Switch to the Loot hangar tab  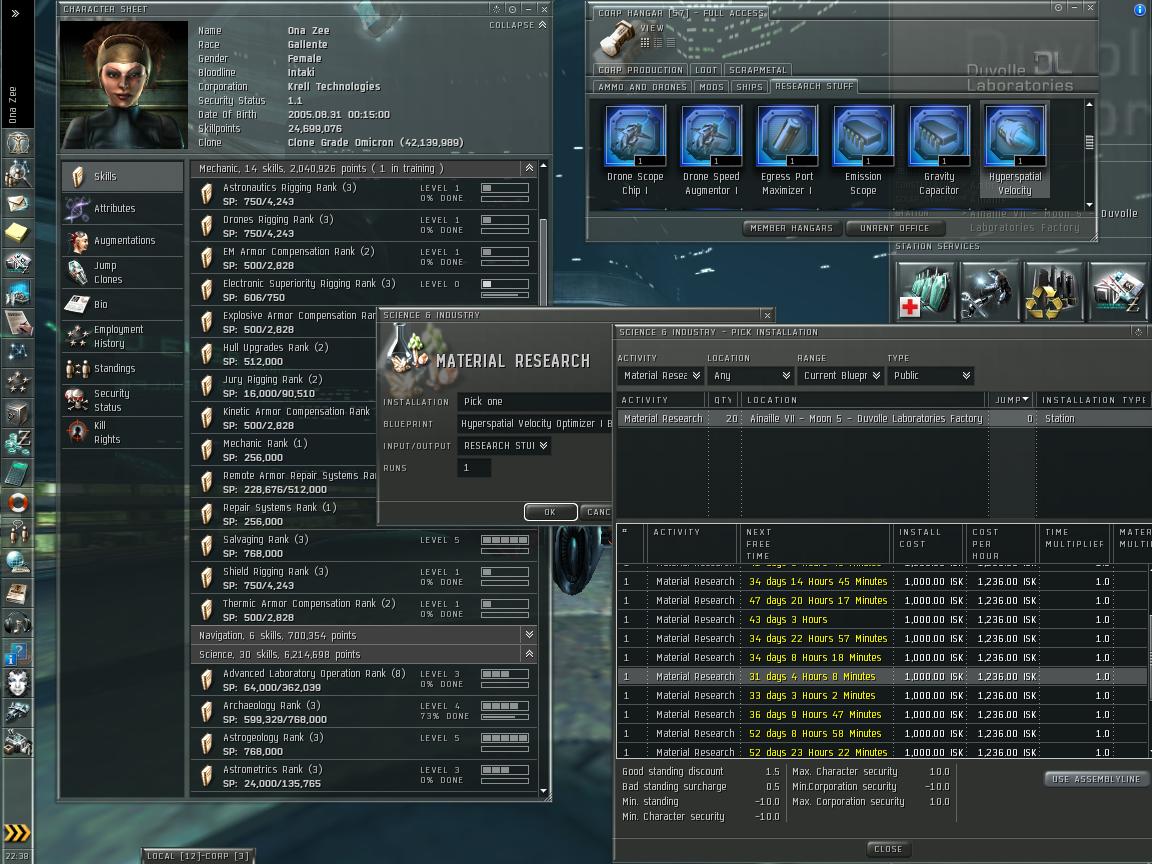(705, 70)
